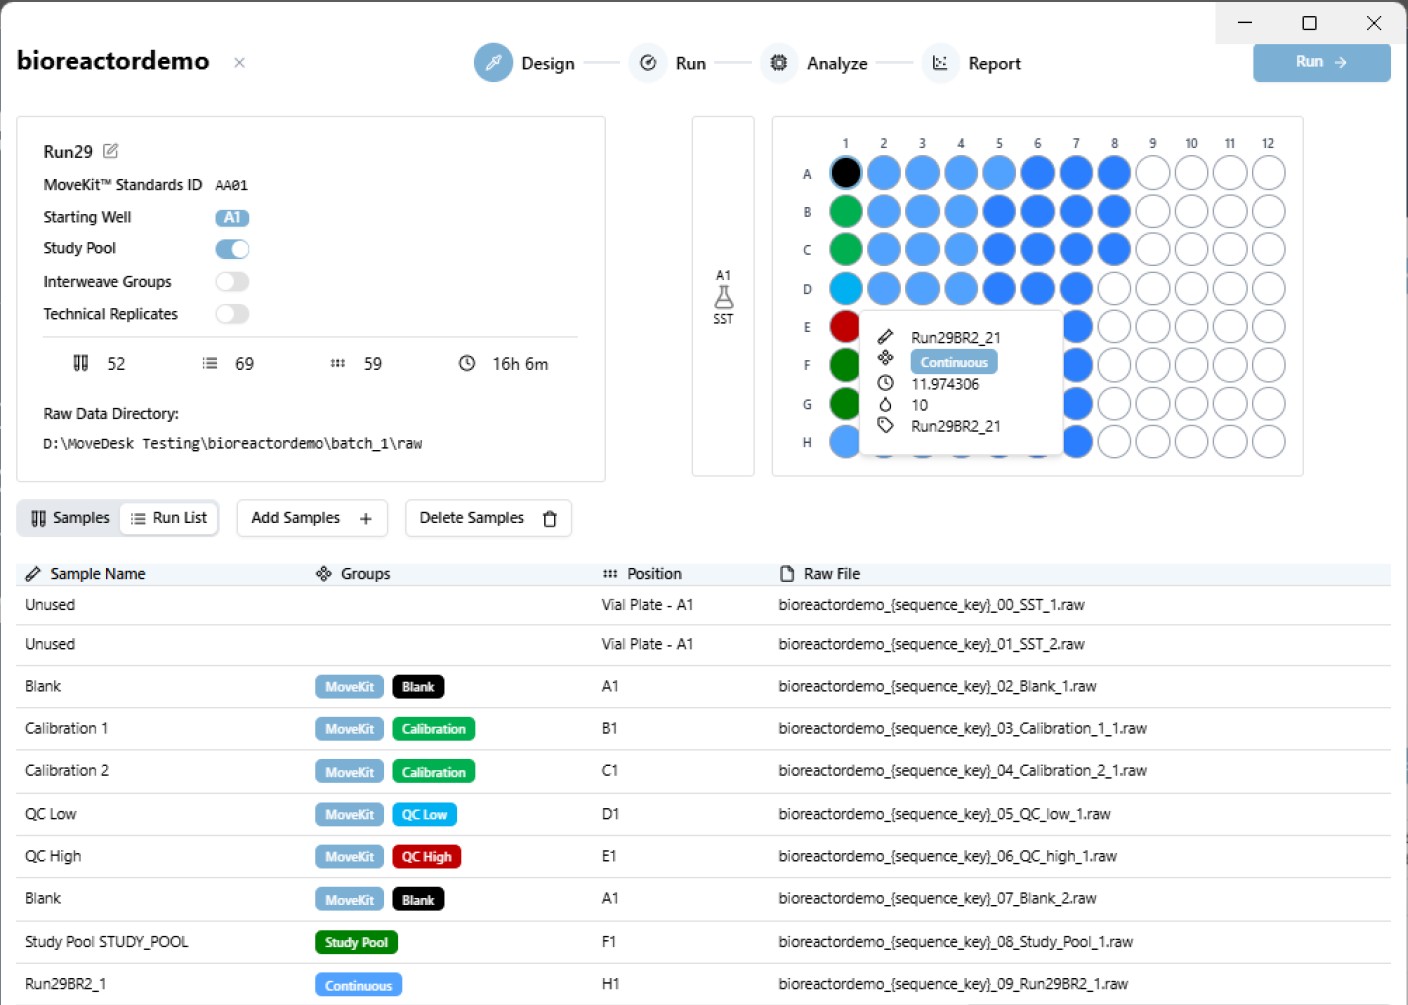Close the bioreactordemo project tab

(x=239, y=62)
